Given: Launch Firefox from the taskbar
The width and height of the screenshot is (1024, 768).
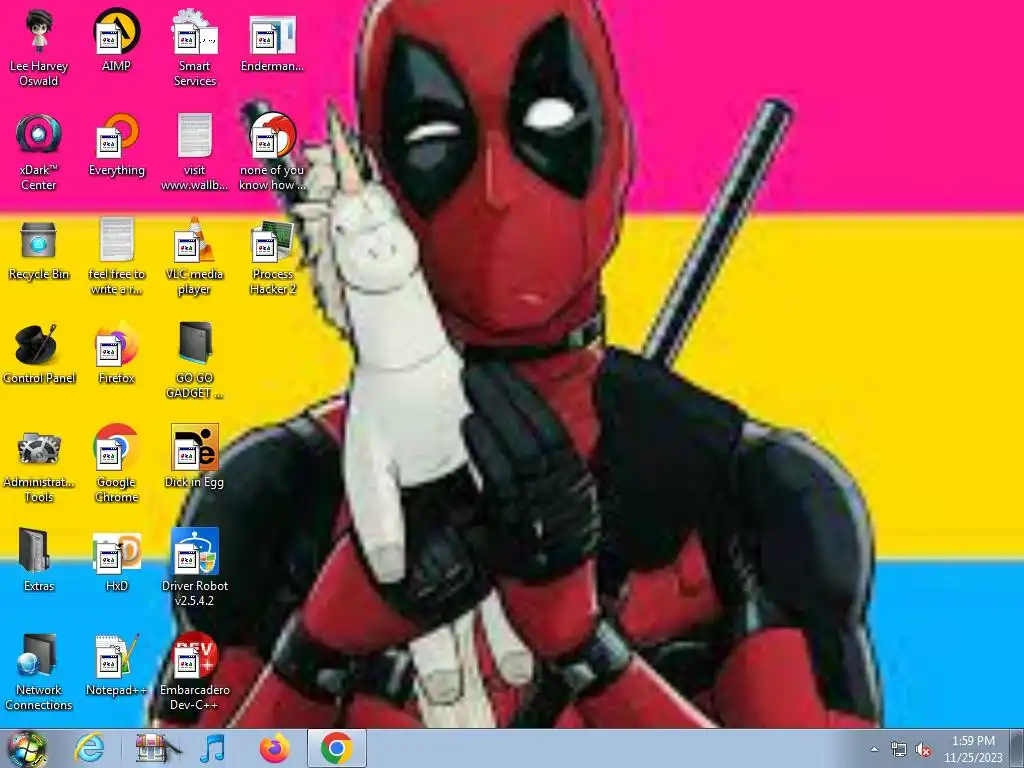Looking at the screenshot, I should (x=274, y=748).
